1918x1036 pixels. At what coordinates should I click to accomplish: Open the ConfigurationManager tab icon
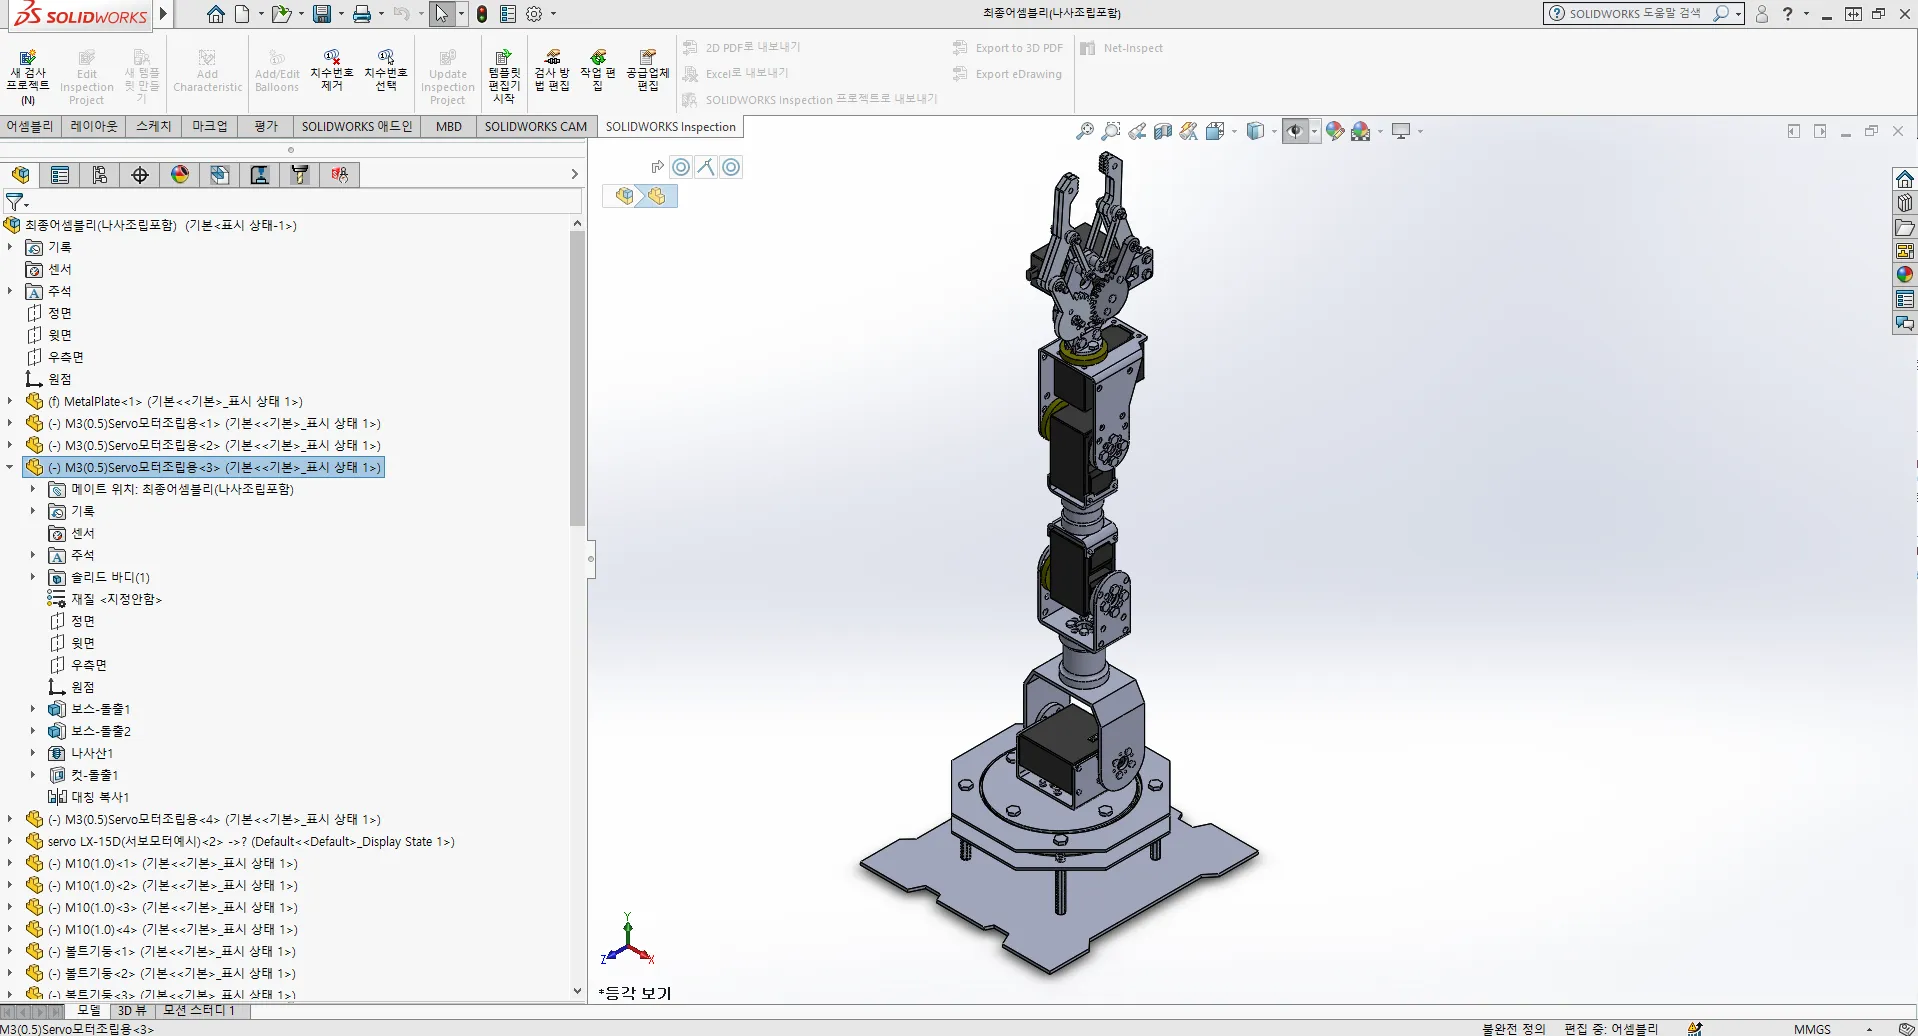click(100, 175)
